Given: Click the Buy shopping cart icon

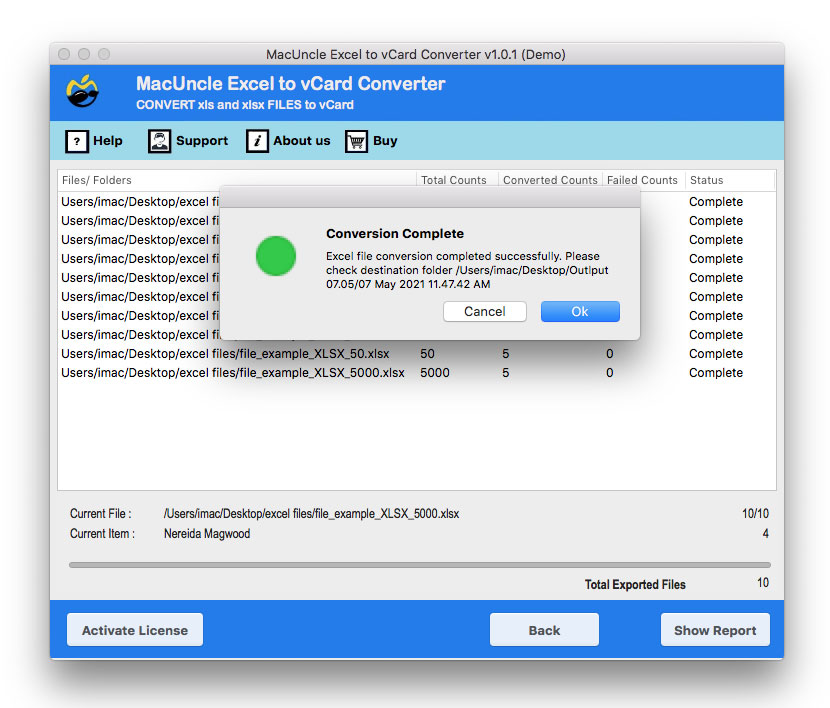Looking at the screenshot, I should click(x=356, y=141).
